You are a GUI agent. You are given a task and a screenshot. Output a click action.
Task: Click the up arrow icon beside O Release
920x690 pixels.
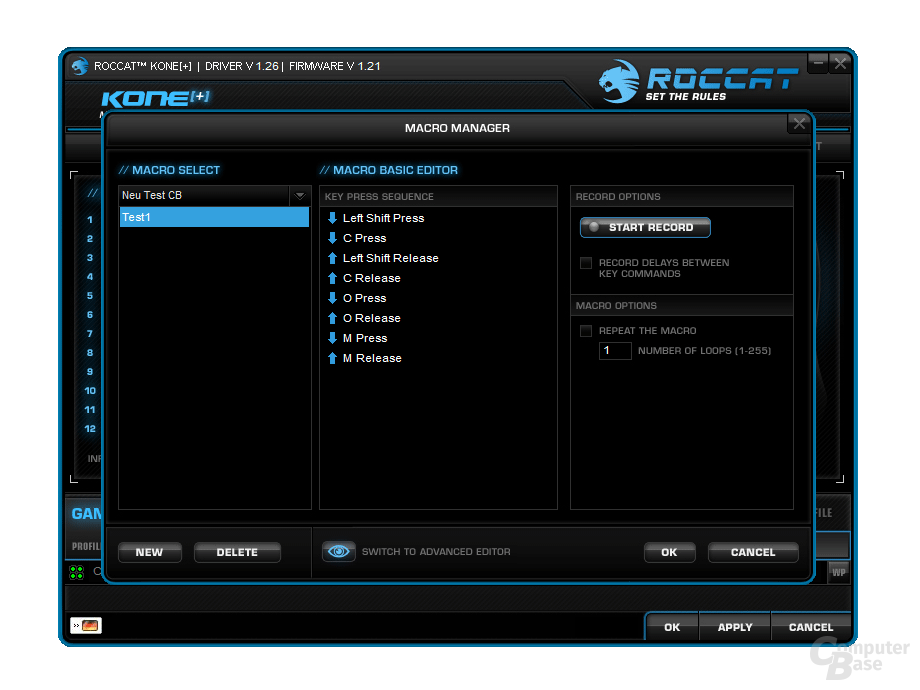coord(332,318)
